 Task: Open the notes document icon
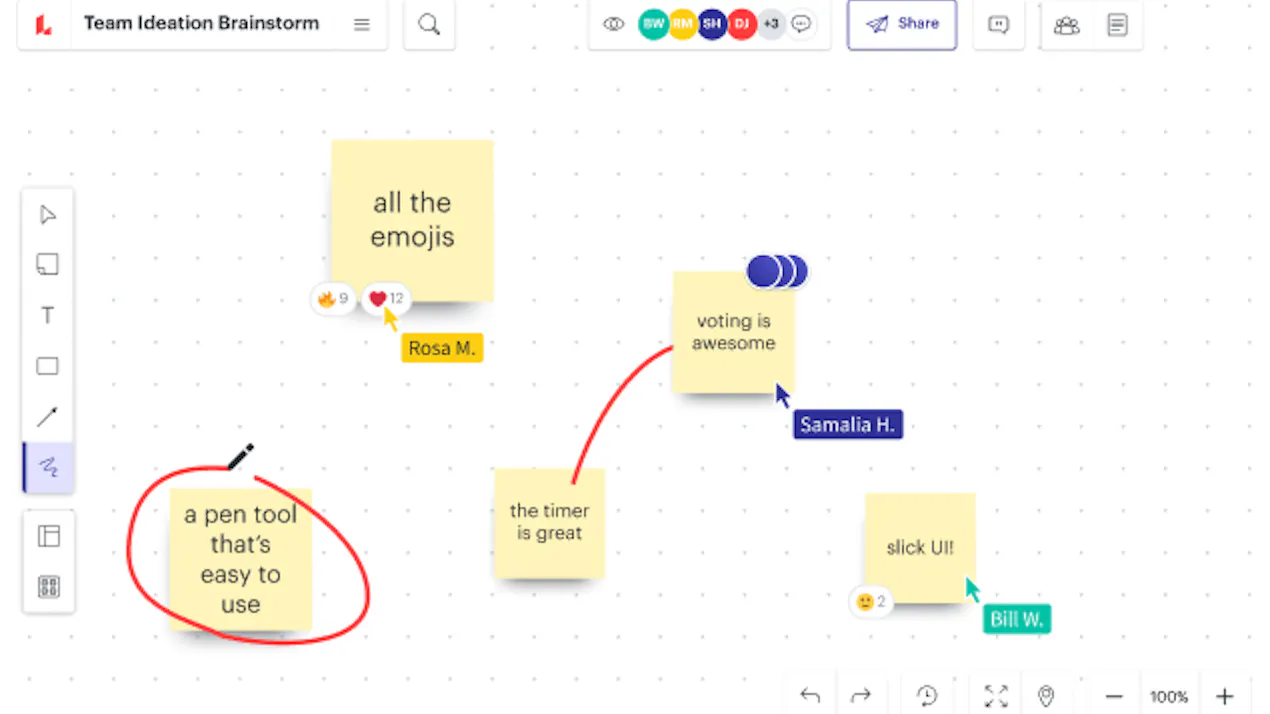(x=1117, y=25)
